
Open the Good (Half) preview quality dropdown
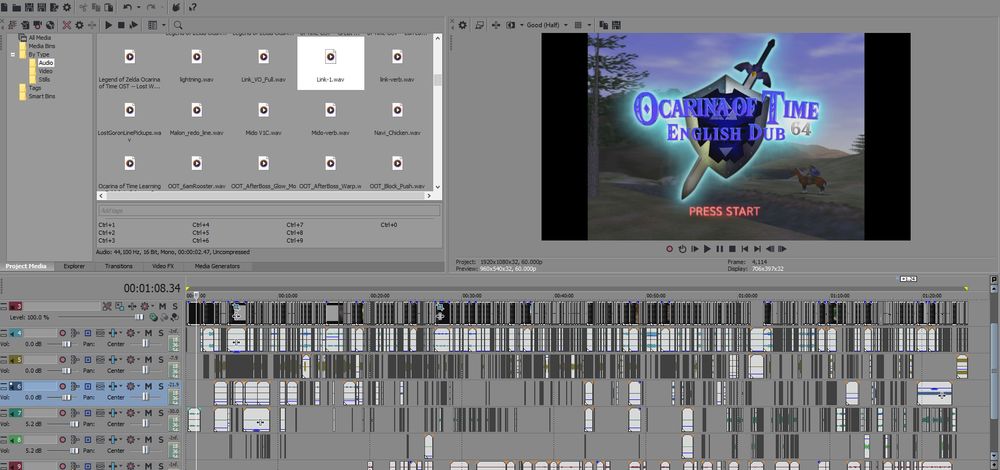pos(547,25)
